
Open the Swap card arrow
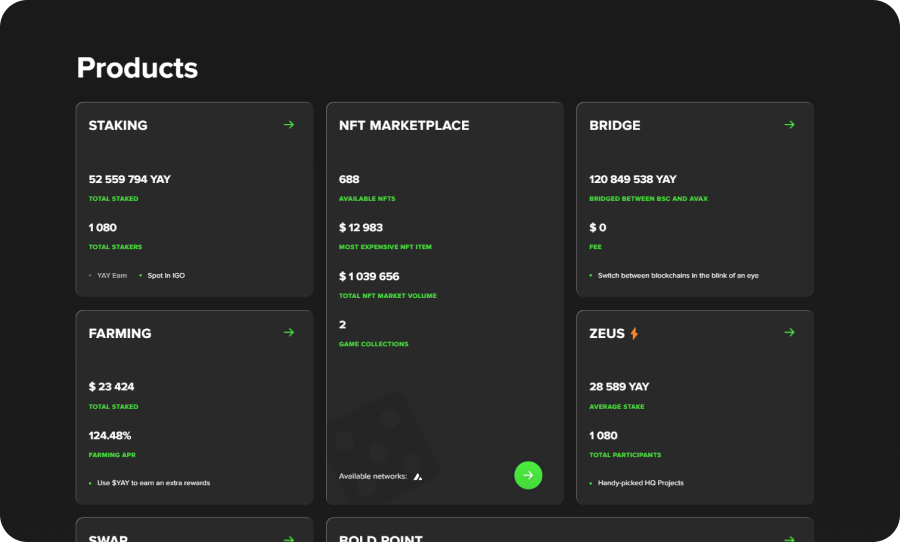(x=289, y=539)
